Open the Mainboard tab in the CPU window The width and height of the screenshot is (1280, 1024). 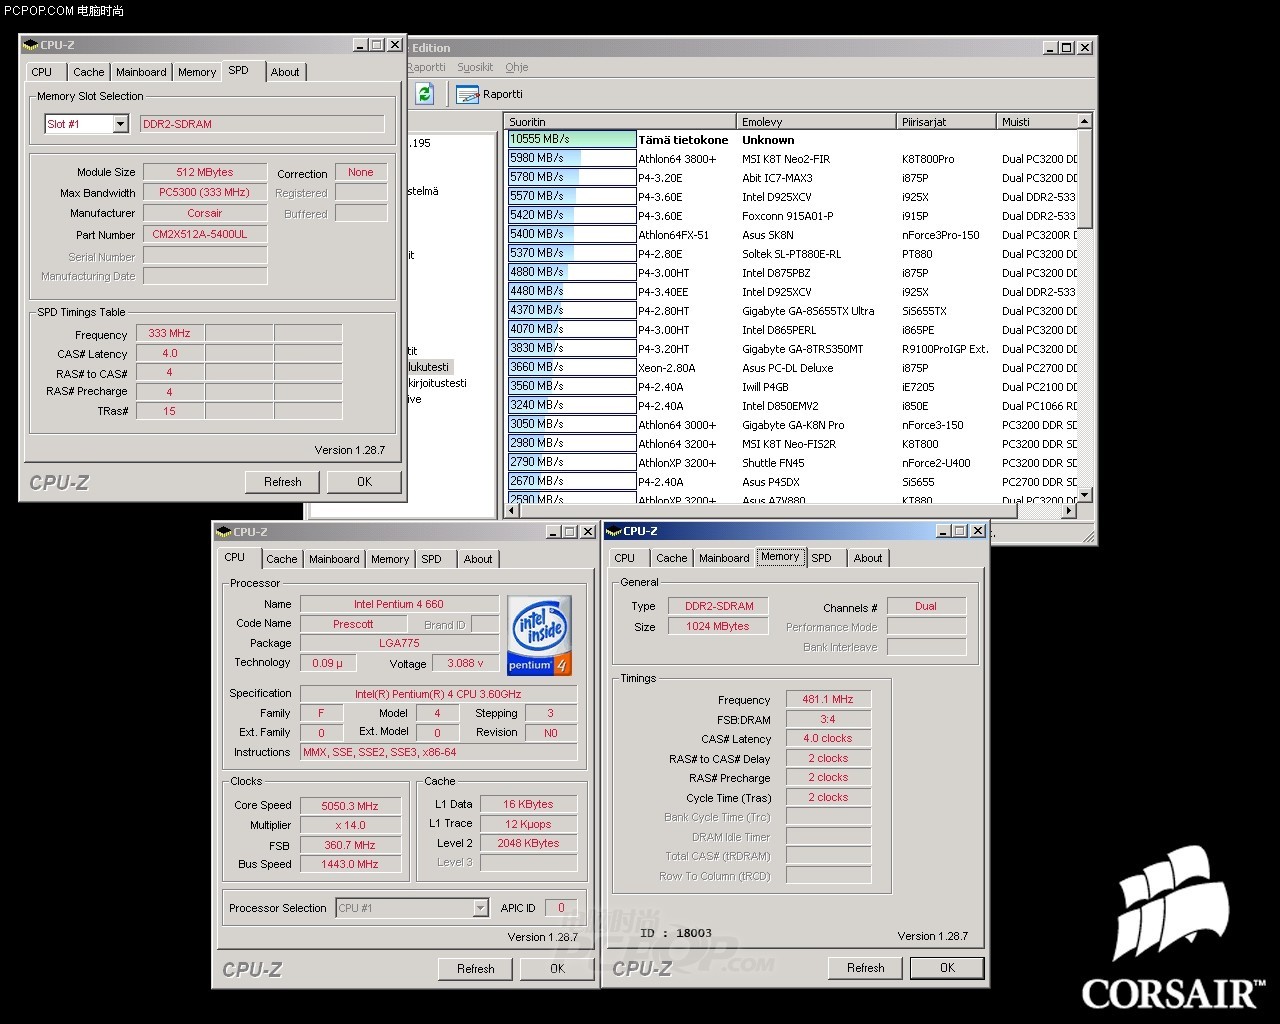[x=334, y=559]
